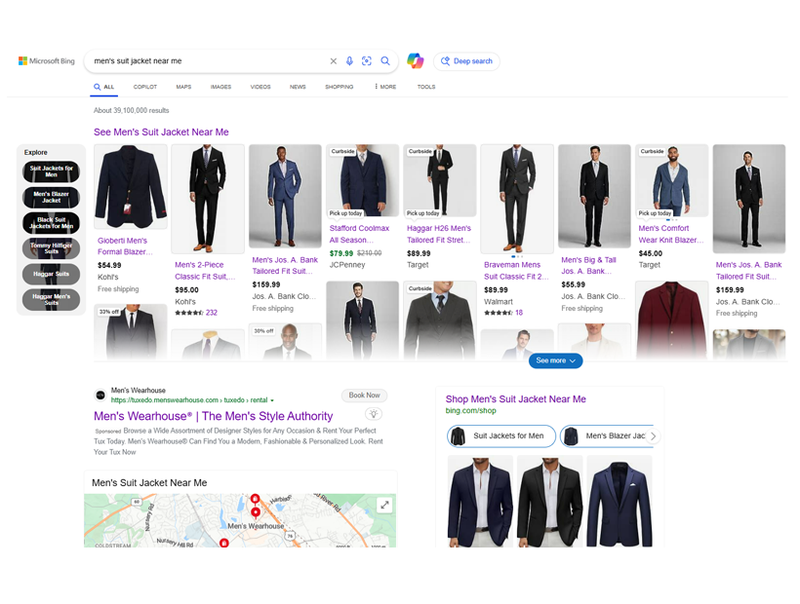
Task: Expand the map with the arrows icon
Action: click(385, 505)
